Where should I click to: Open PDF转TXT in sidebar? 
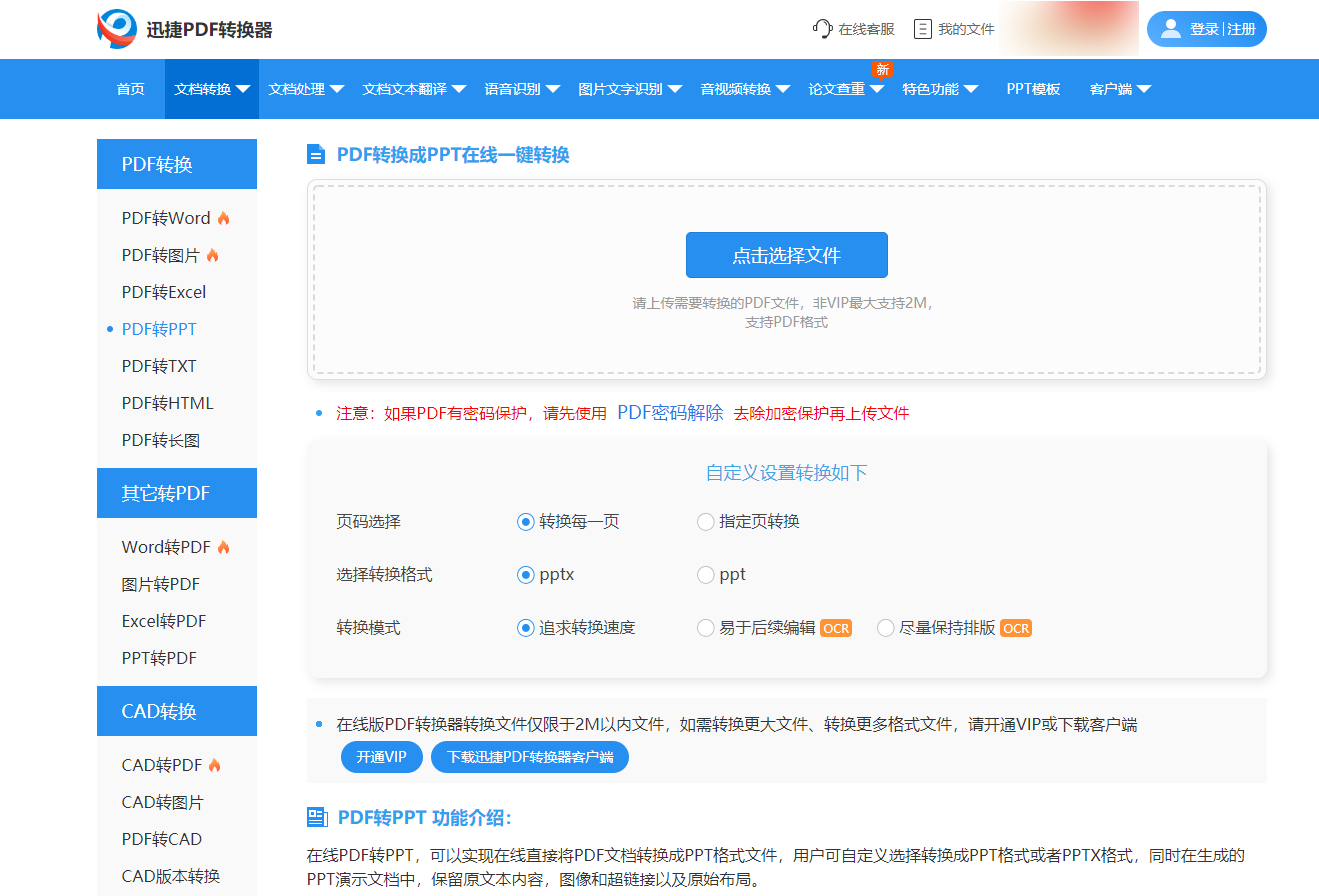click(x=159, y=366)
